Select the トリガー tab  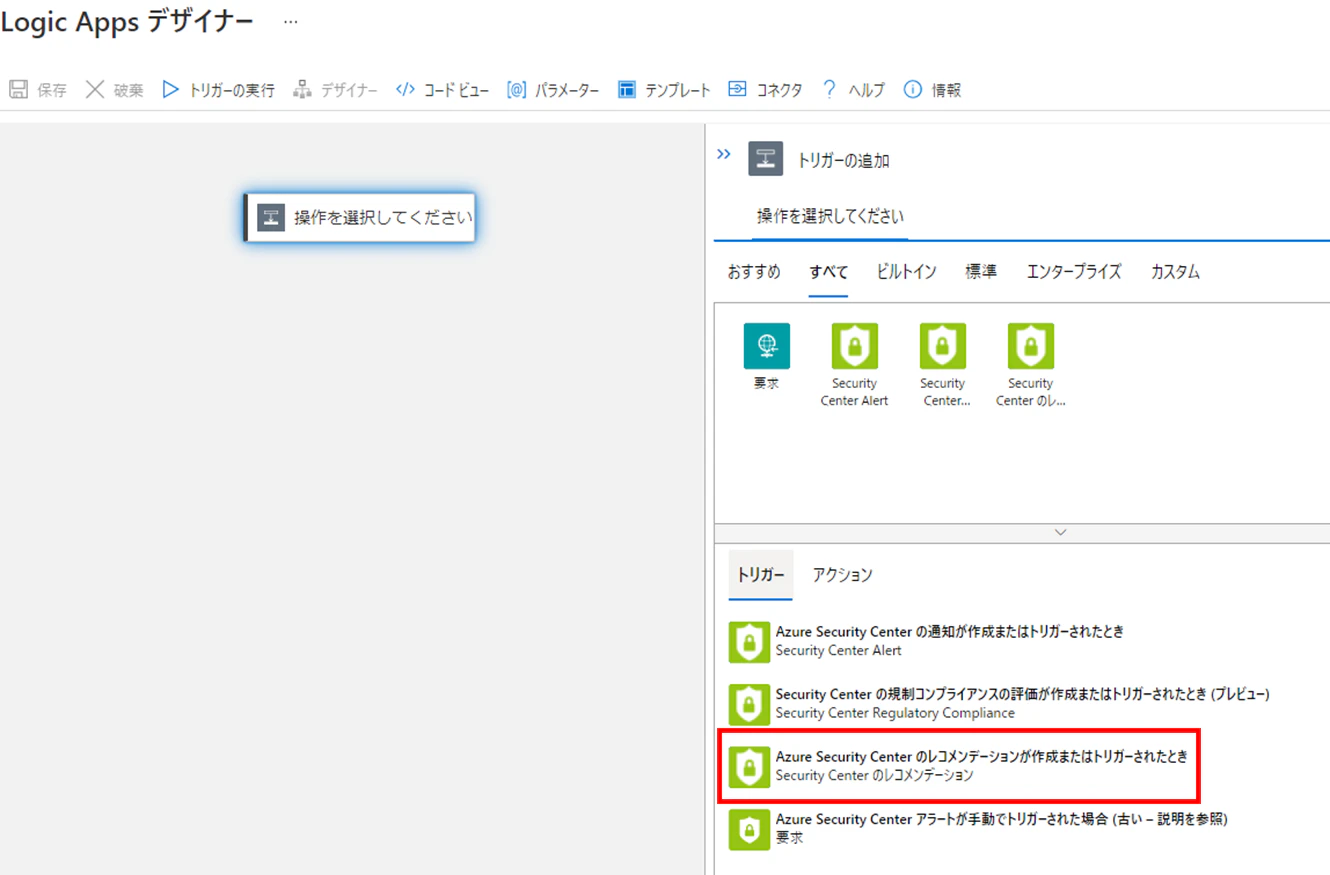click(x=761, y=575)
